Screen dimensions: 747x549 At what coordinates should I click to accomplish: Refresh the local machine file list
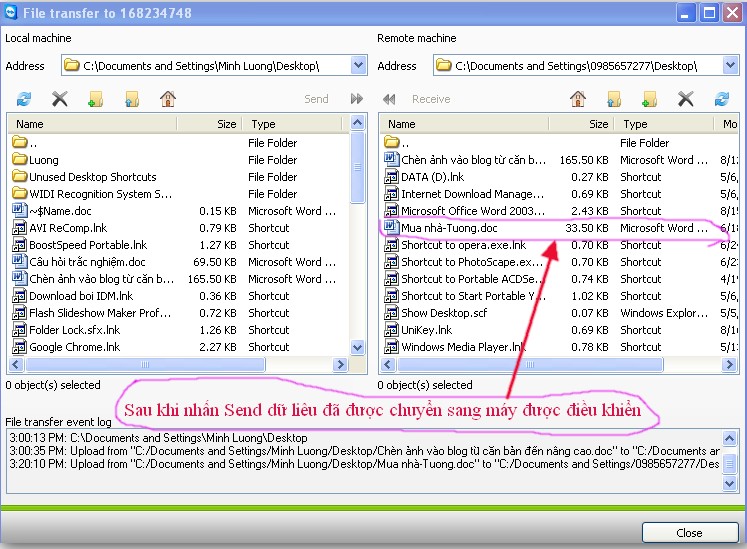pos(24,99)
